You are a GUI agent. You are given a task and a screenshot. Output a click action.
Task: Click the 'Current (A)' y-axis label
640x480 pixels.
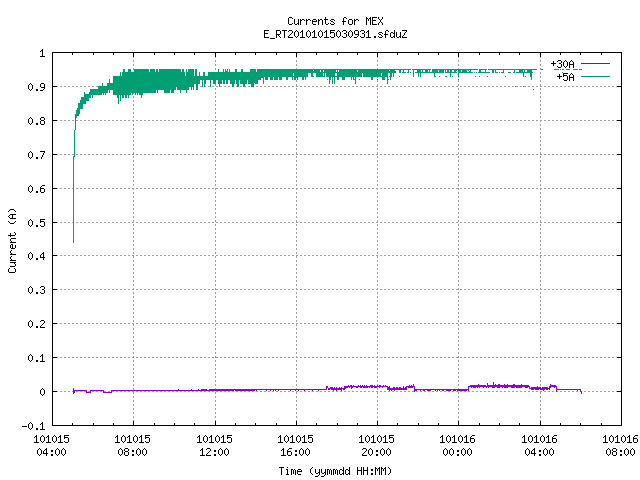(x=12, y=240)
